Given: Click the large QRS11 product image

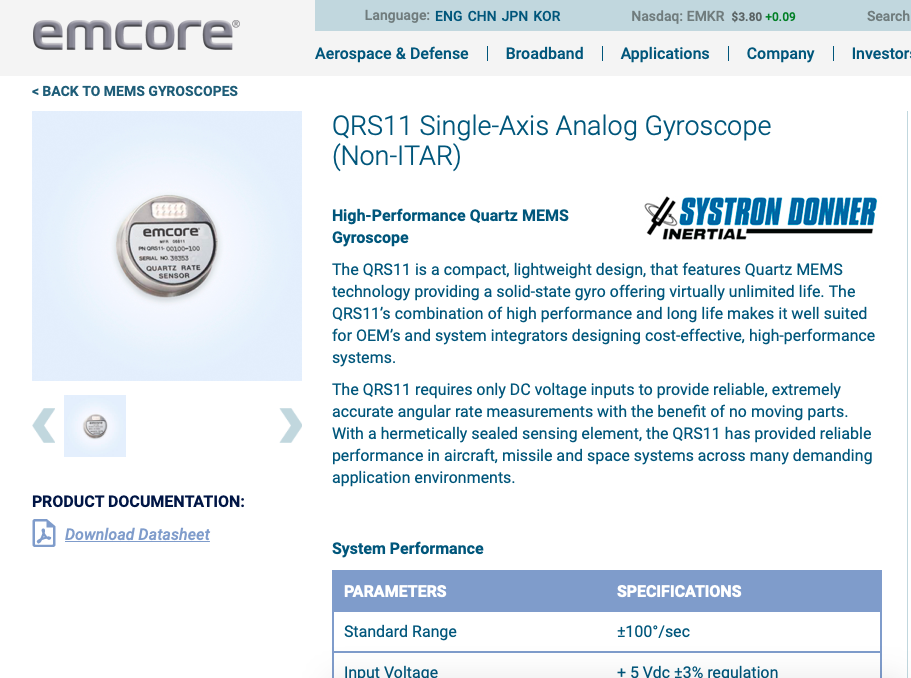Looking at the screenshot, I should tap(167, 246).
